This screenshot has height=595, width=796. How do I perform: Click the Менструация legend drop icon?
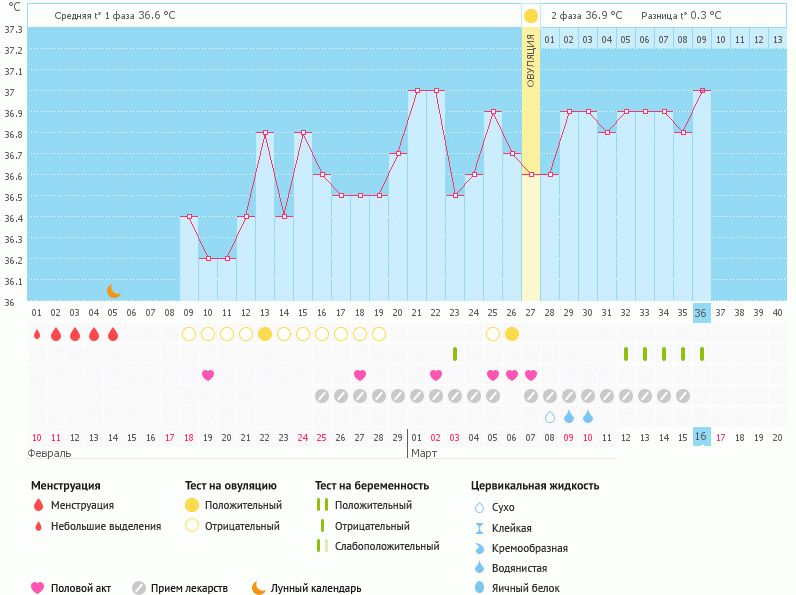[38, 505]
